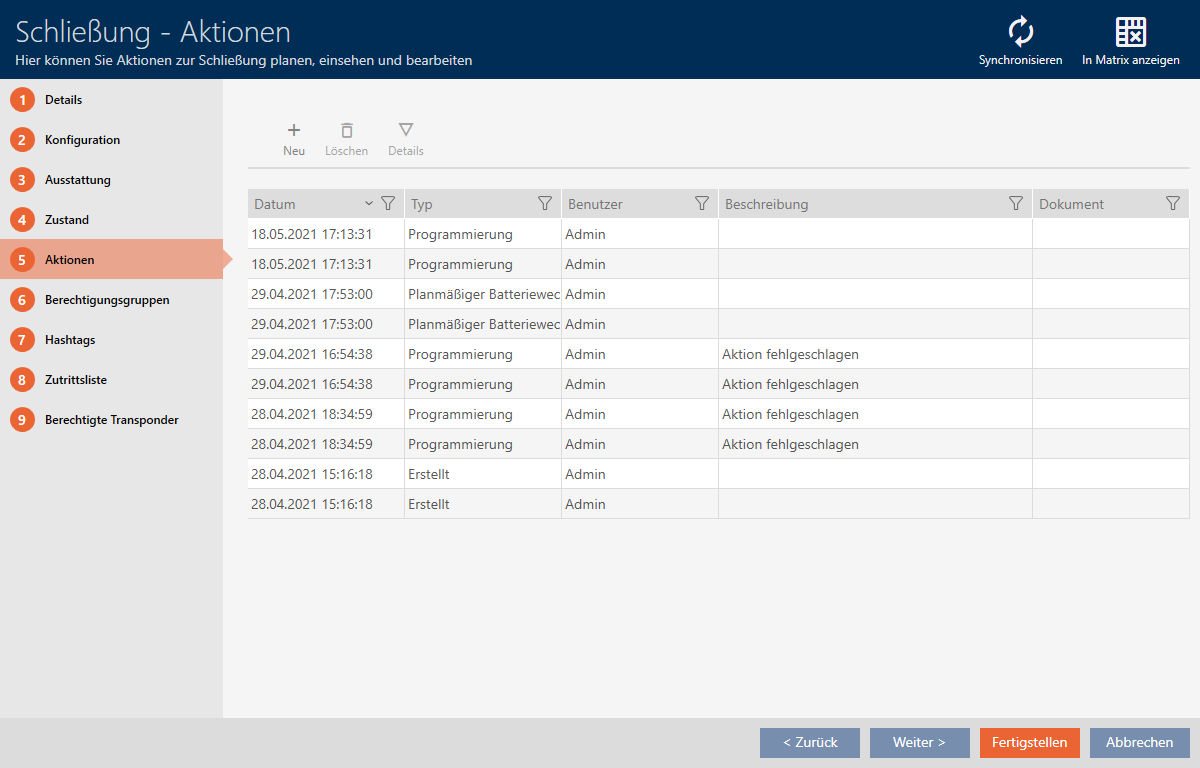1200x768 pixels.
Task: Go to step 1 Details
Action: (x=63, y=100)
